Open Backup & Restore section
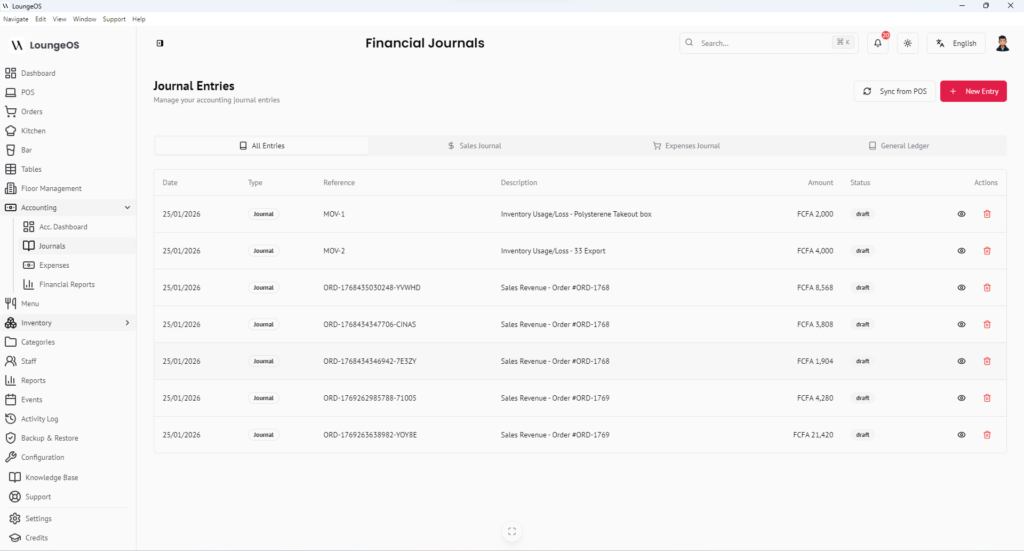This screenshot has width=1024, height=551. tap(49, 438)
